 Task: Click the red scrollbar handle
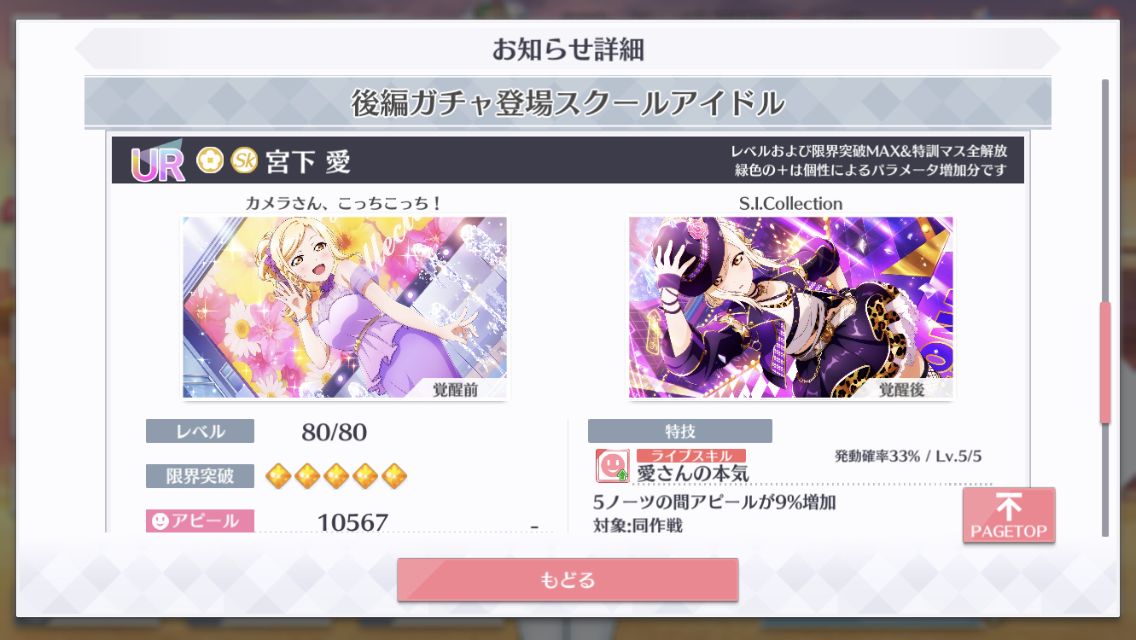pos(1105,362)
